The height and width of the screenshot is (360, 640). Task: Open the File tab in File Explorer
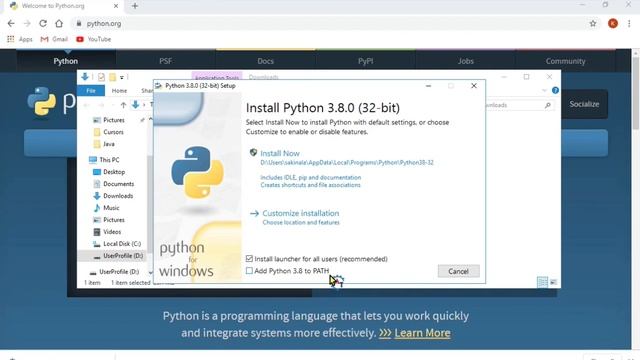[91, 91]
